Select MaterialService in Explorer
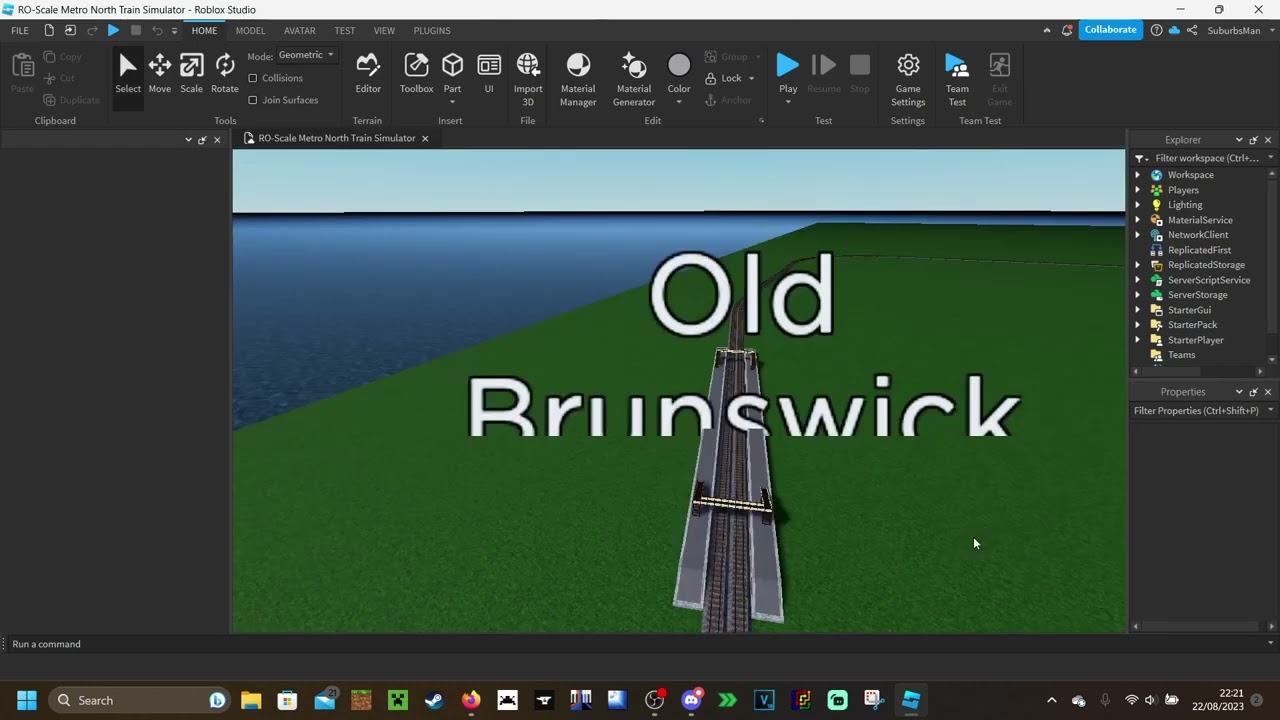Image resolution: width=1280 pixels, height=720 pixels. click(x=1200, y=220)
